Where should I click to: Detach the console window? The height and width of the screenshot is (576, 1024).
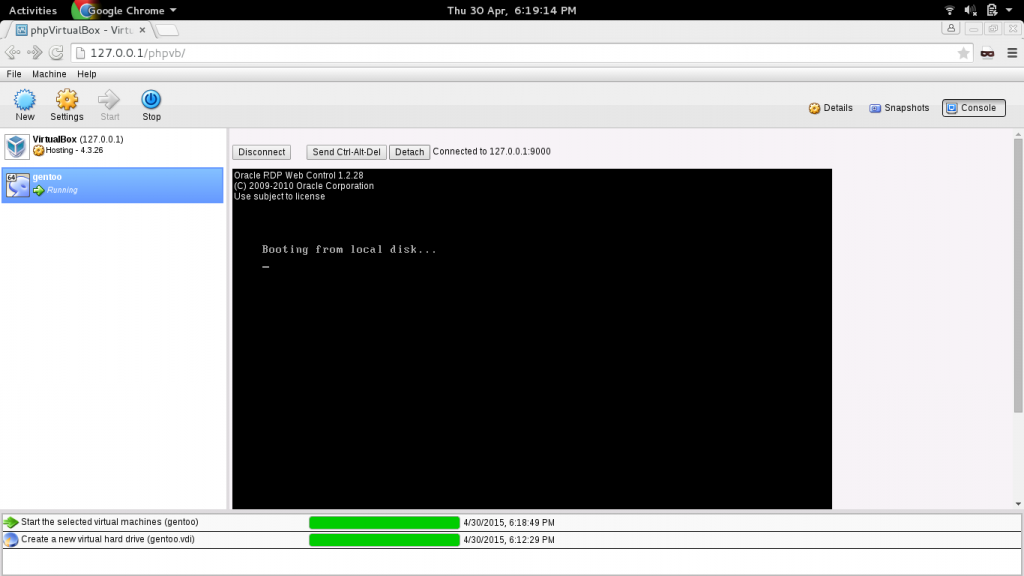point(409,152)
